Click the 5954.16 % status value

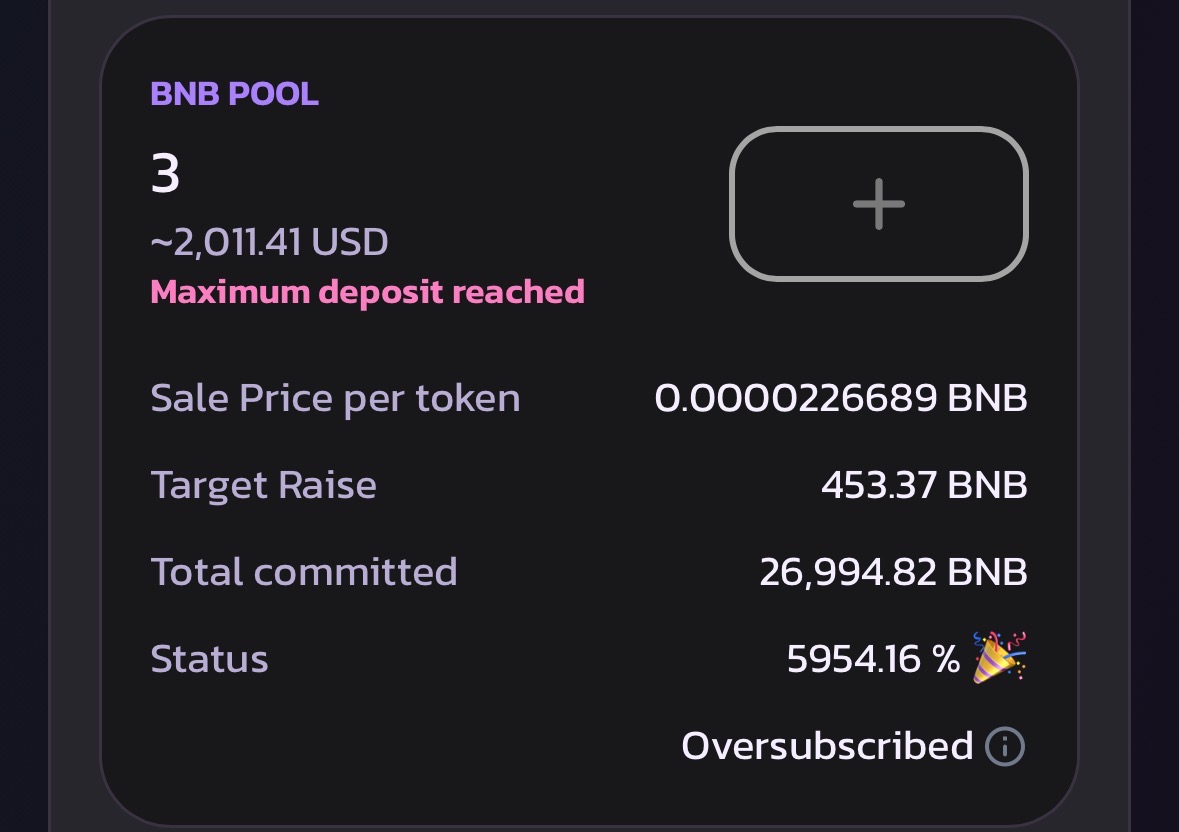[873, 659]
